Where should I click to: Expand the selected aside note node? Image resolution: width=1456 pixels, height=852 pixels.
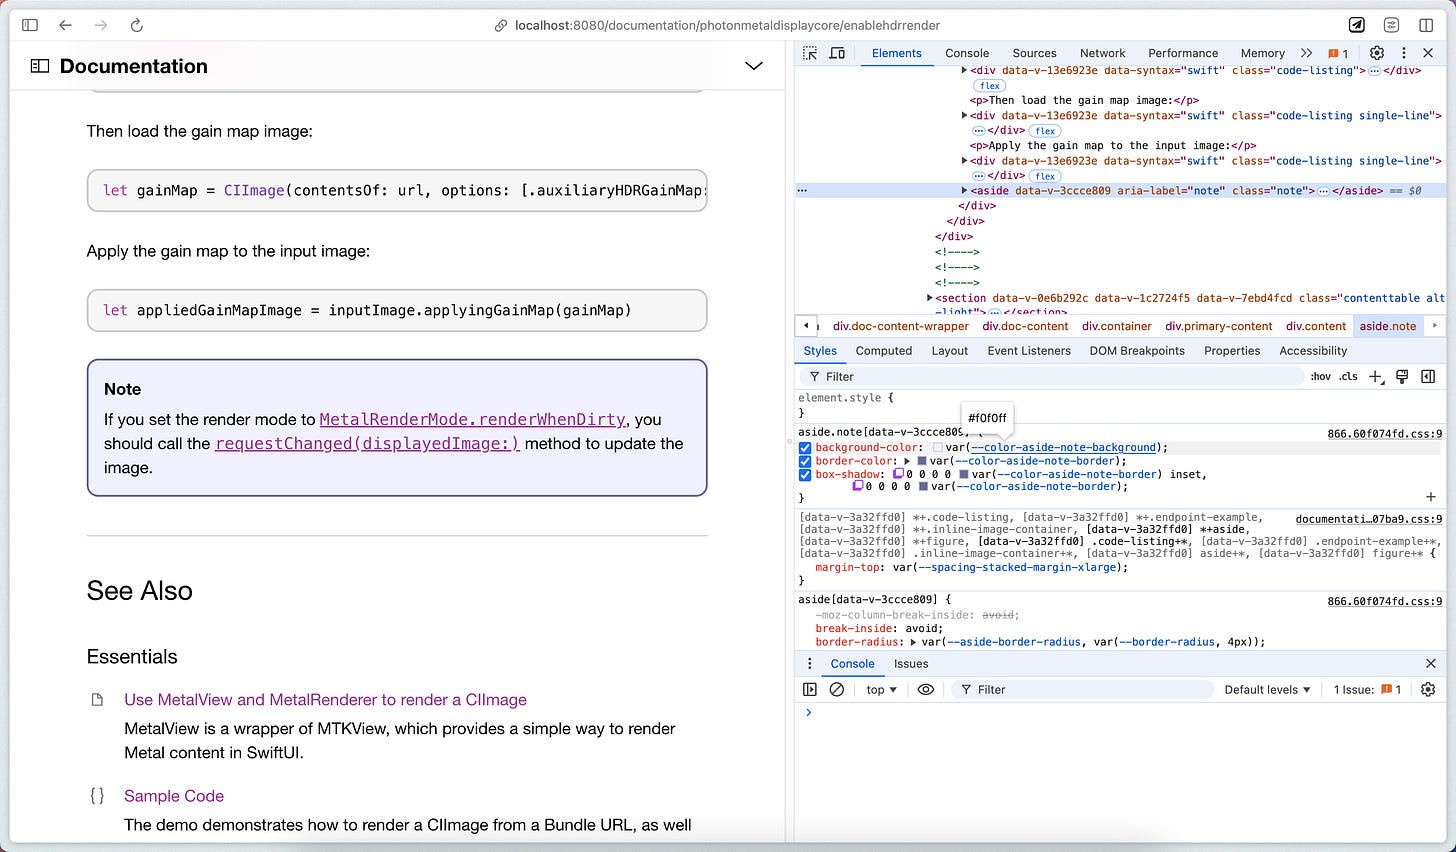tap(964, 190)
